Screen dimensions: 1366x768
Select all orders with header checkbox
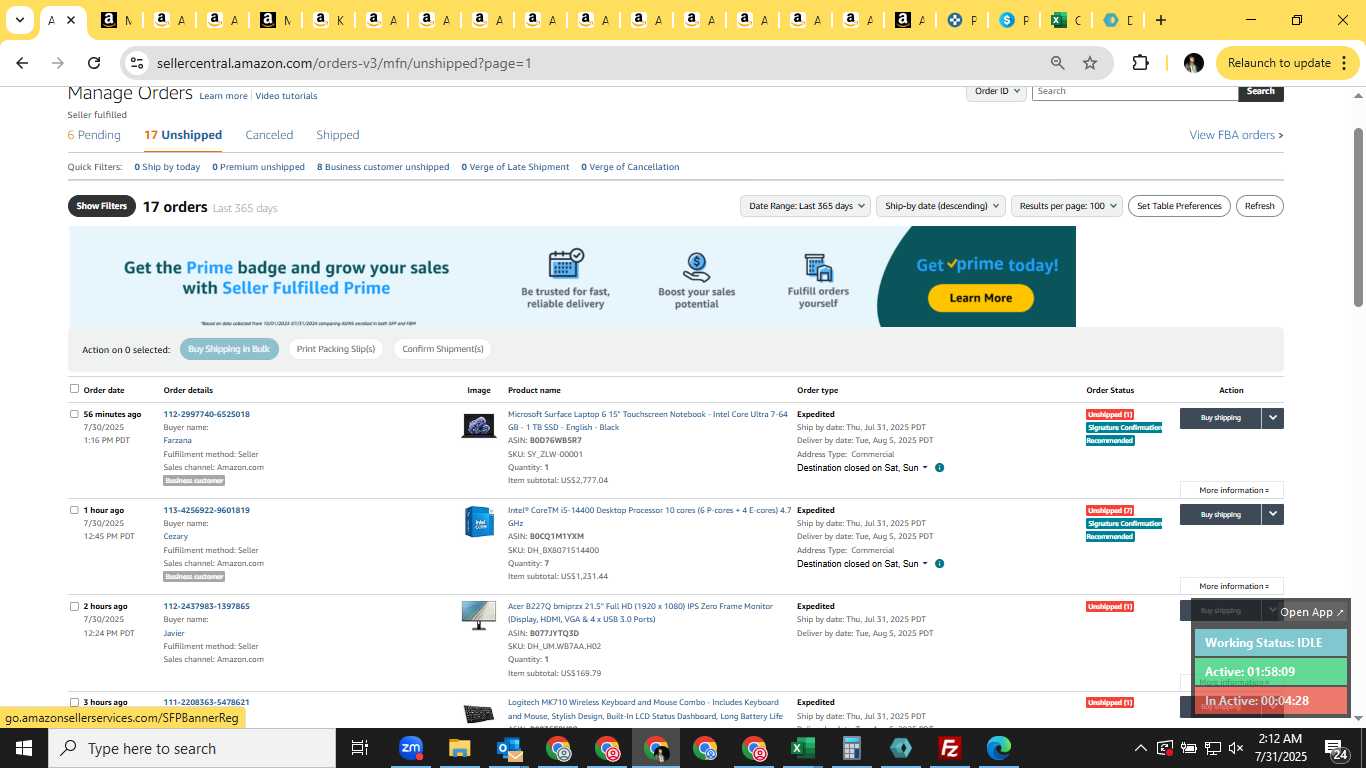click(x=74, y=389)
